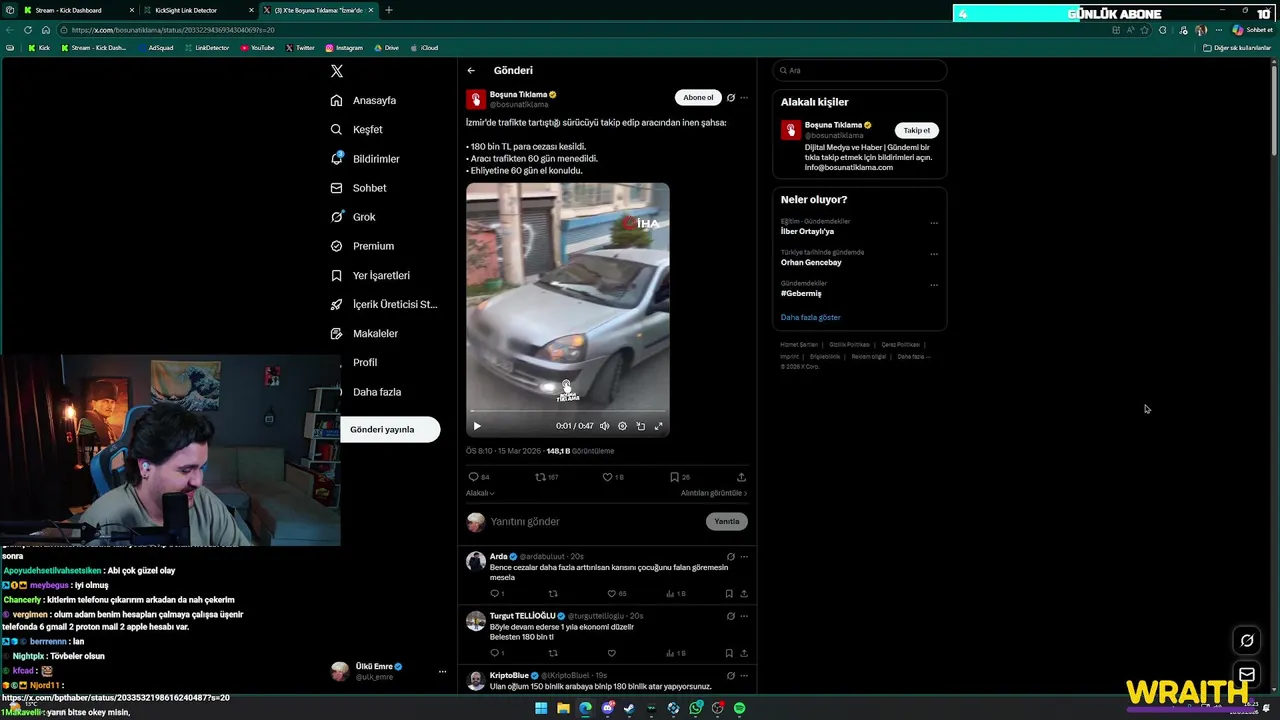Mute the video volume icon

click(x=604, y=426)
